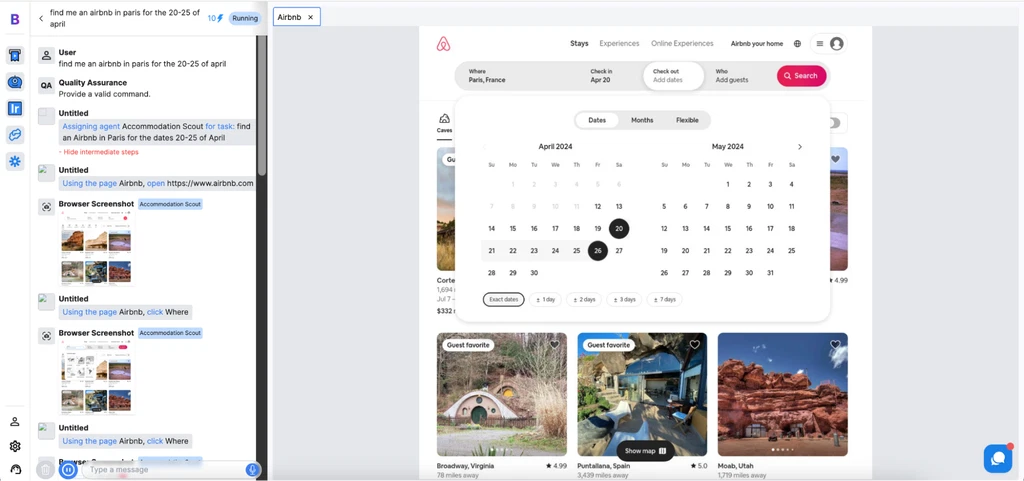This screenshot has height=481, width=1024.
Task: Click the Type a message field
Action: pyautogui.click(x=160, y=469)
